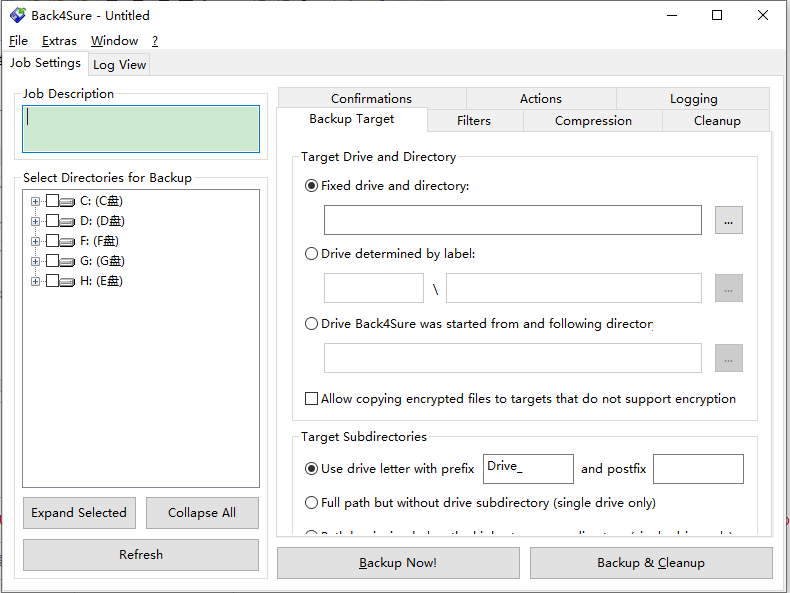Select Use drive letter with prefix radio

point(311,469)
